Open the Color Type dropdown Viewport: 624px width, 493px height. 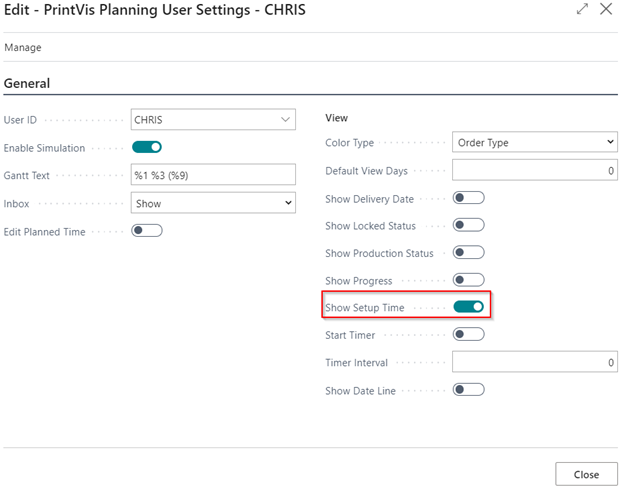(534, 142)
